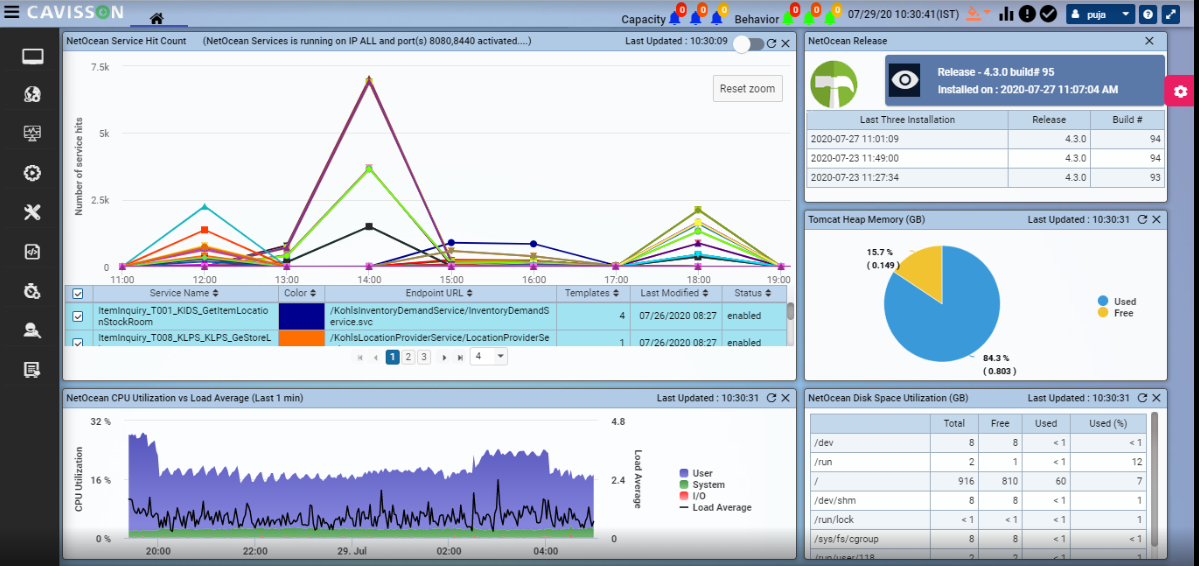Toggle the select-all checkbox in services table header
The image size is (1199, 566).
[77, 293]
